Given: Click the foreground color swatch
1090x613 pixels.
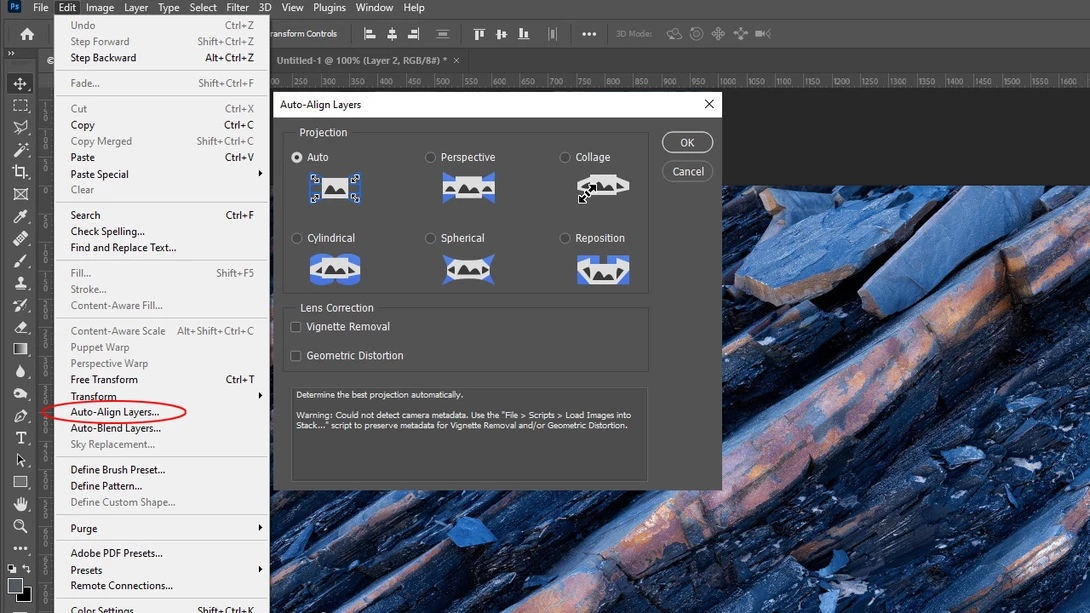Looking at the screenshot, I should click(15, 586).
